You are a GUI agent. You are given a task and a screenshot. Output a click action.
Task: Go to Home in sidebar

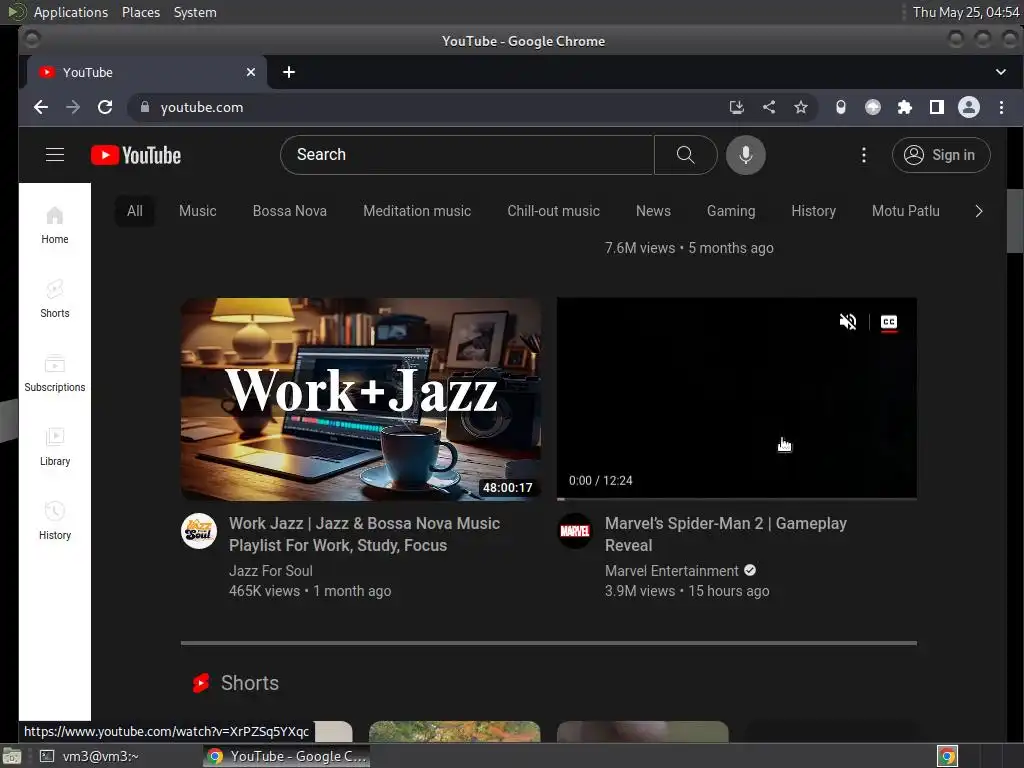(x=55, y=225)
